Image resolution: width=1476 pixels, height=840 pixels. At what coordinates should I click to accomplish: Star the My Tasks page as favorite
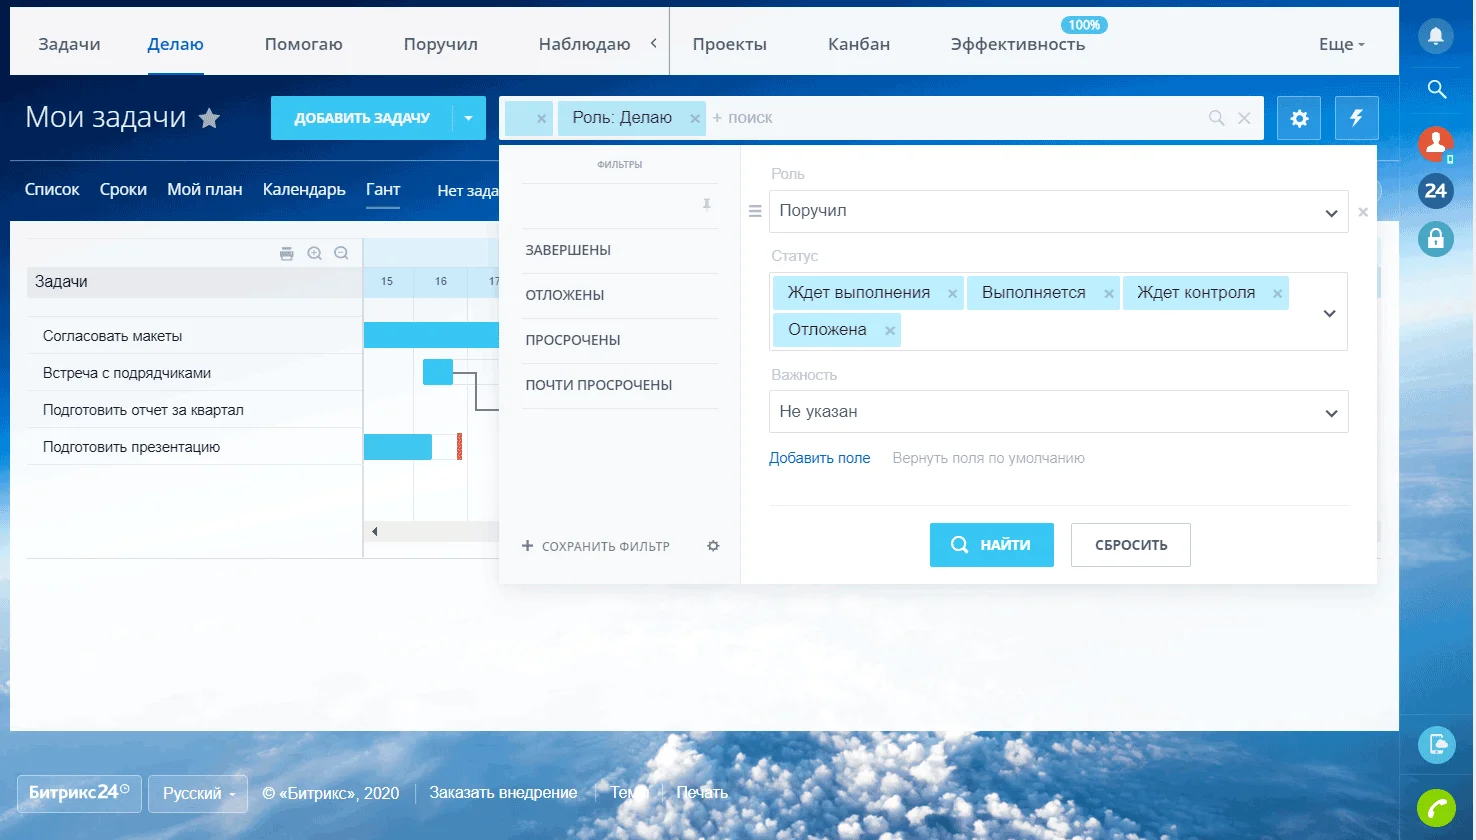pos(209,119)
